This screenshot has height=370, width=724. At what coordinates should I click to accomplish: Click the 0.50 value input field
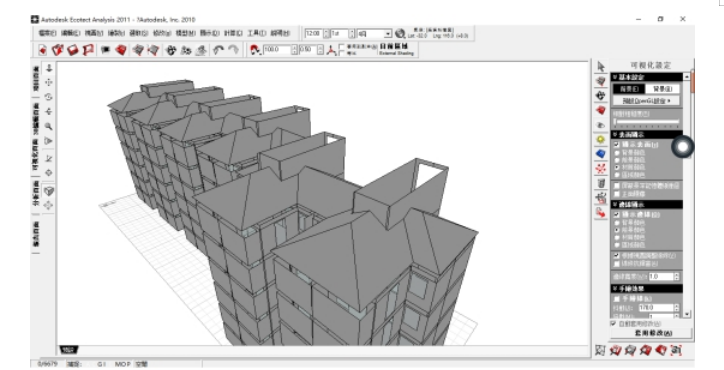click(x=308, y=50)
